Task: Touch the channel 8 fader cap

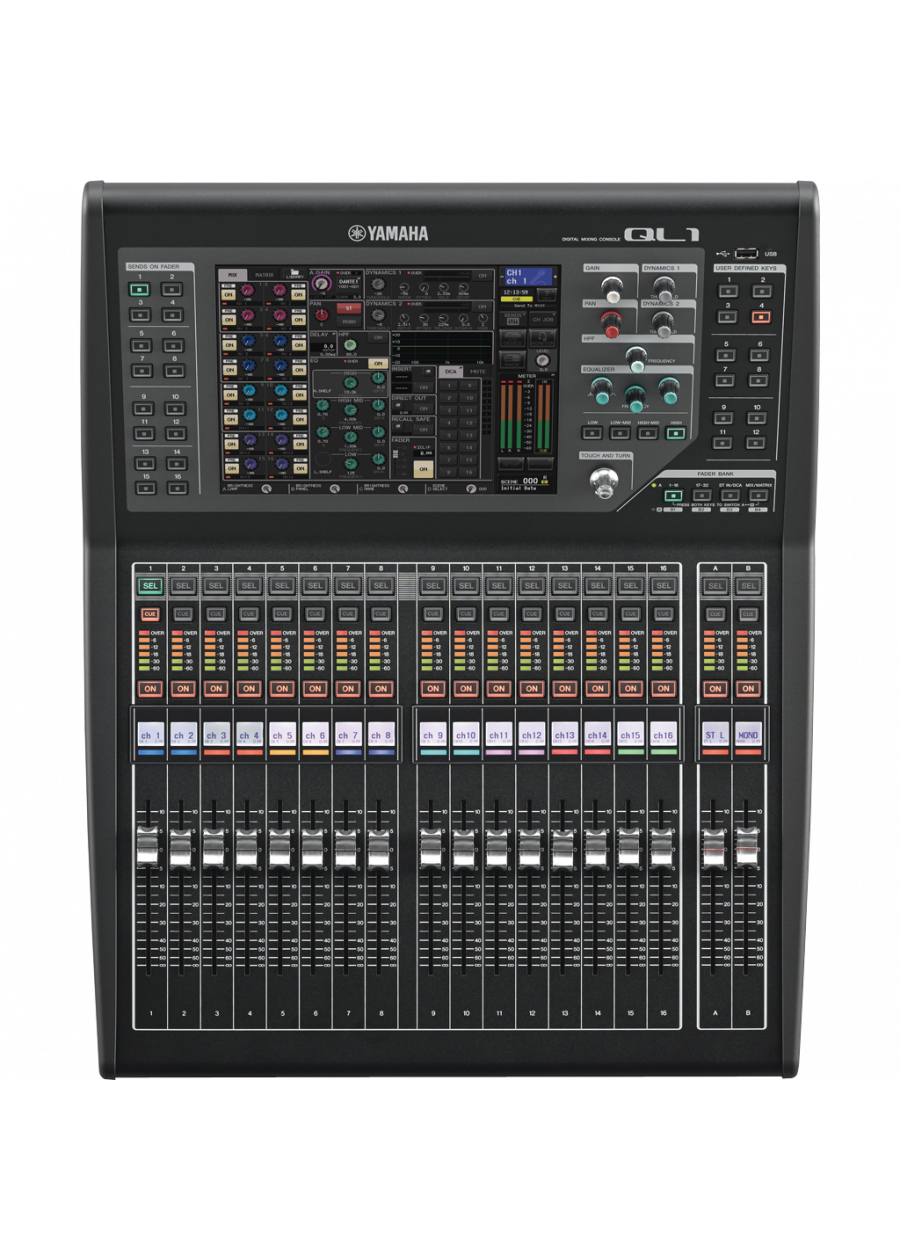Action: tap(378, 848)
